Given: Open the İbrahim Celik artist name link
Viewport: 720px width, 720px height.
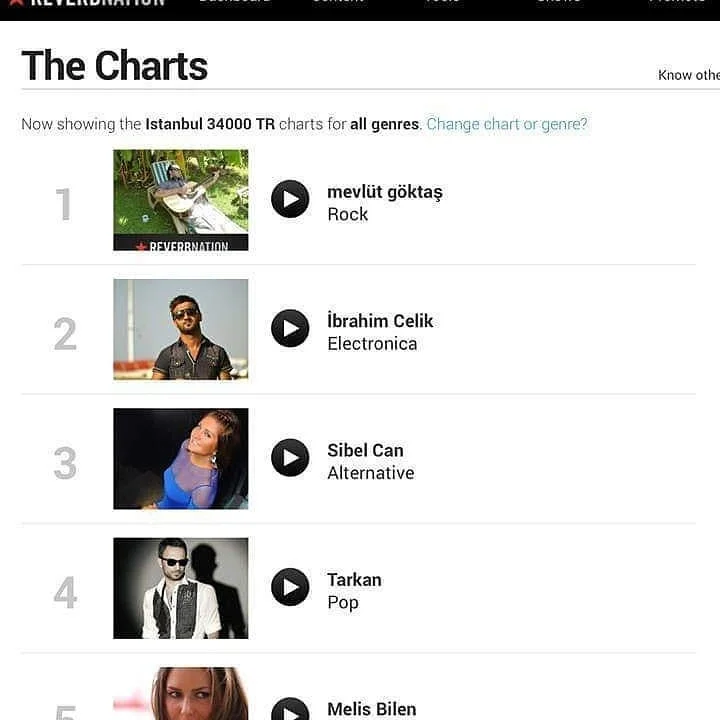Looking at the screenshot, I should pyautogui.click(x=380, y=321).
